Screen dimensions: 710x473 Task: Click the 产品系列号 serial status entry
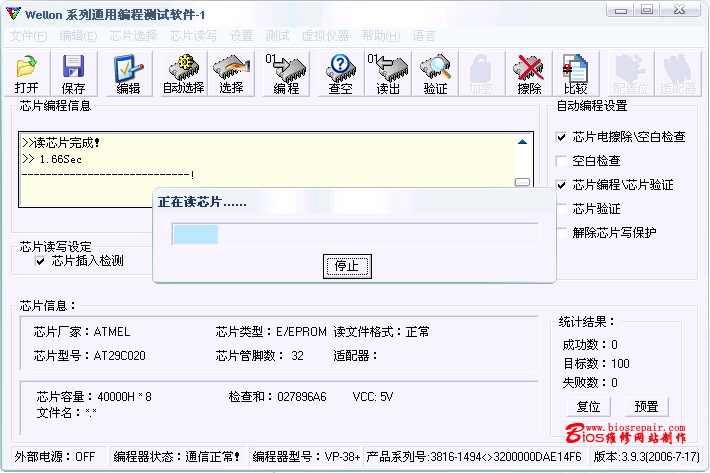[474, 457]
